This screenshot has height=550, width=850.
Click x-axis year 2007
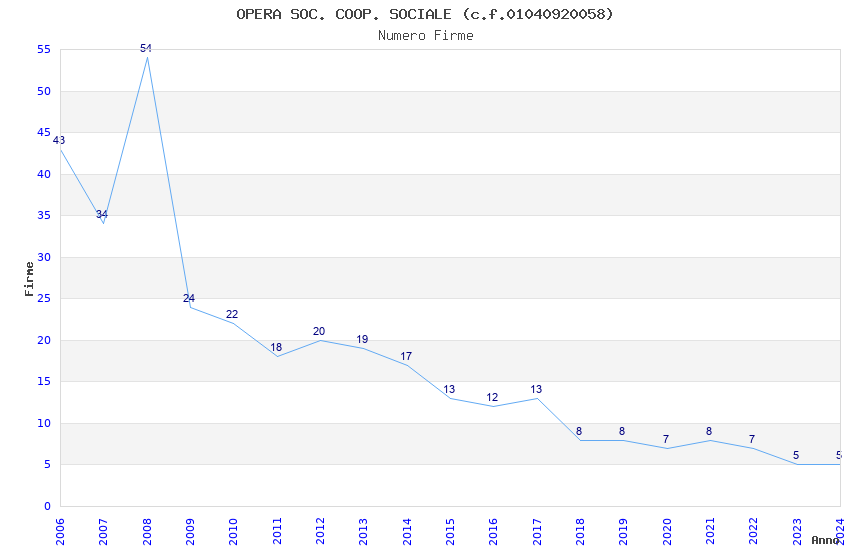tap(103, 532)
